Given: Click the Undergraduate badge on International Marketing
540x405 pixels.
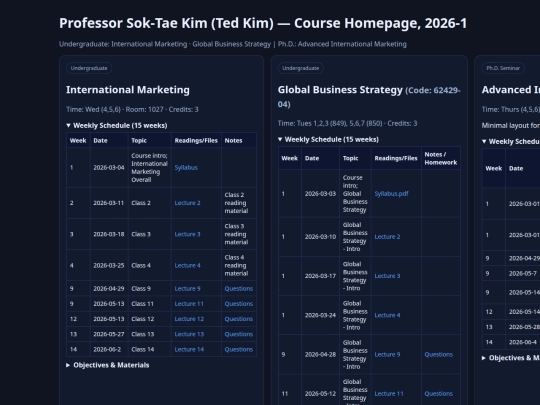Looking at the screenshot, I should pos(89,68).
